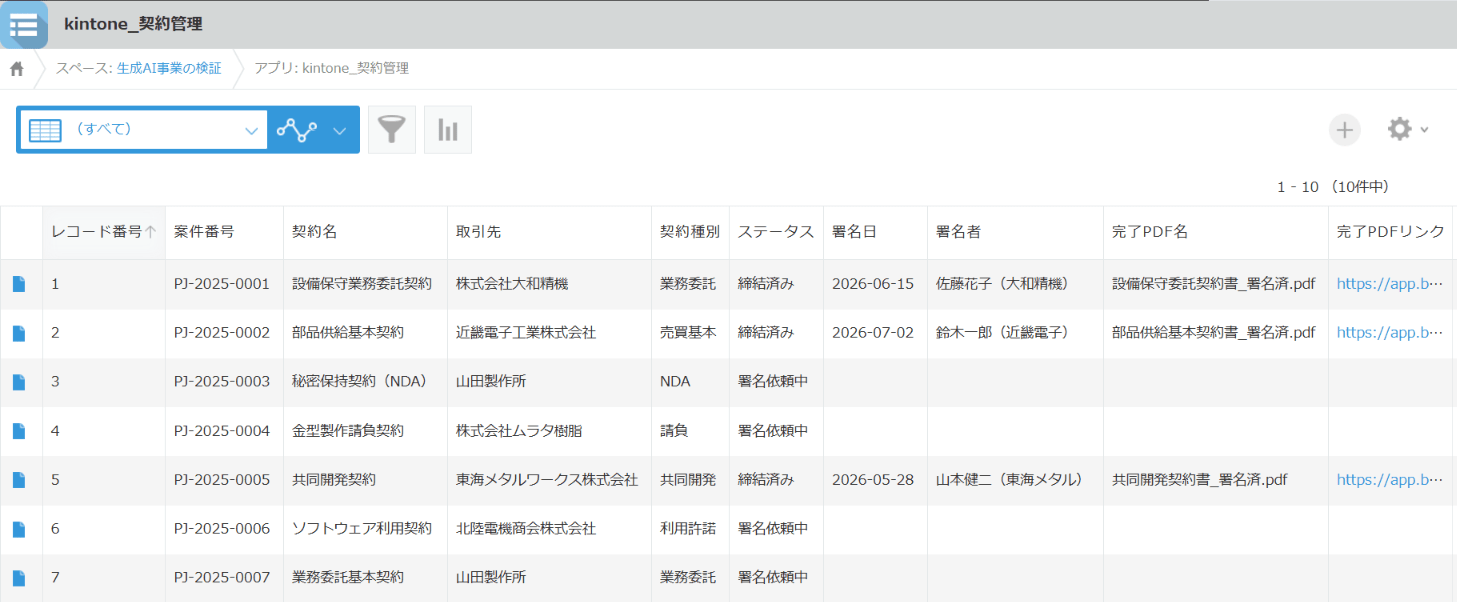Click signer 山本健二（東海メタル）
This screenshot has width=1457, height=602.
coord(1010,480)
